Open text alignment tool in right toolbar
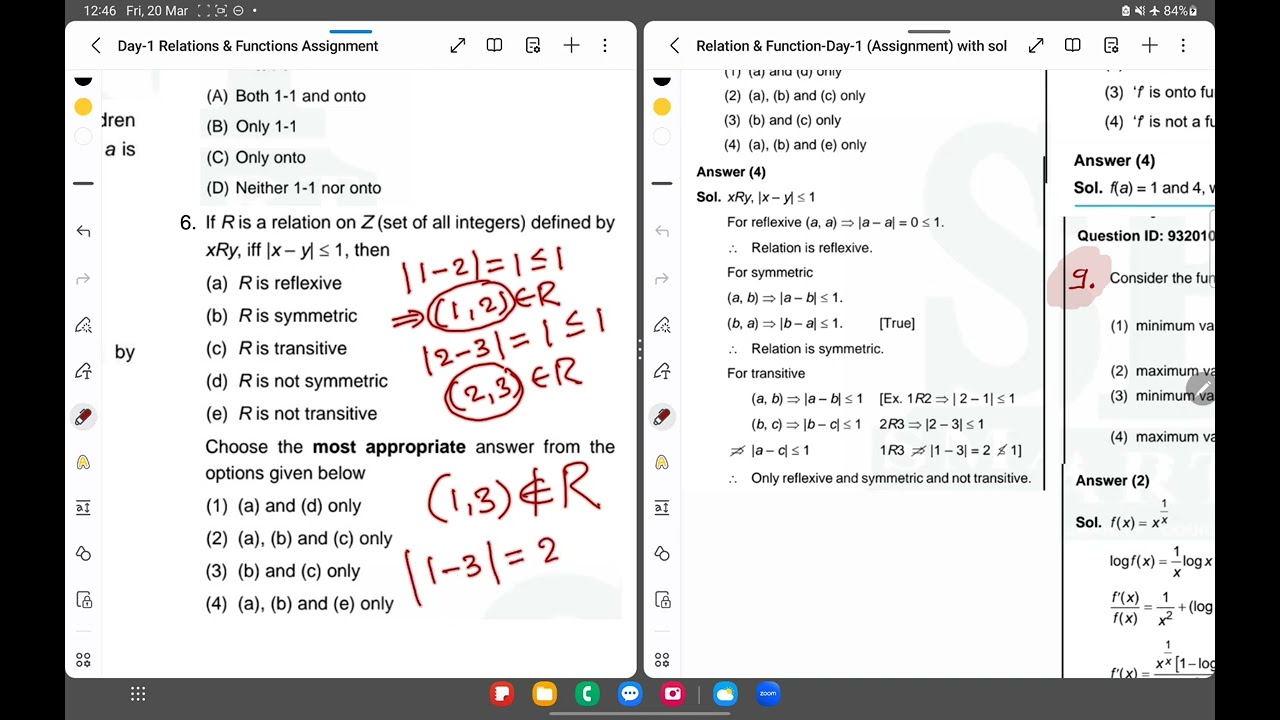This screenshot has height=720, width=1280. click(661, 508)
